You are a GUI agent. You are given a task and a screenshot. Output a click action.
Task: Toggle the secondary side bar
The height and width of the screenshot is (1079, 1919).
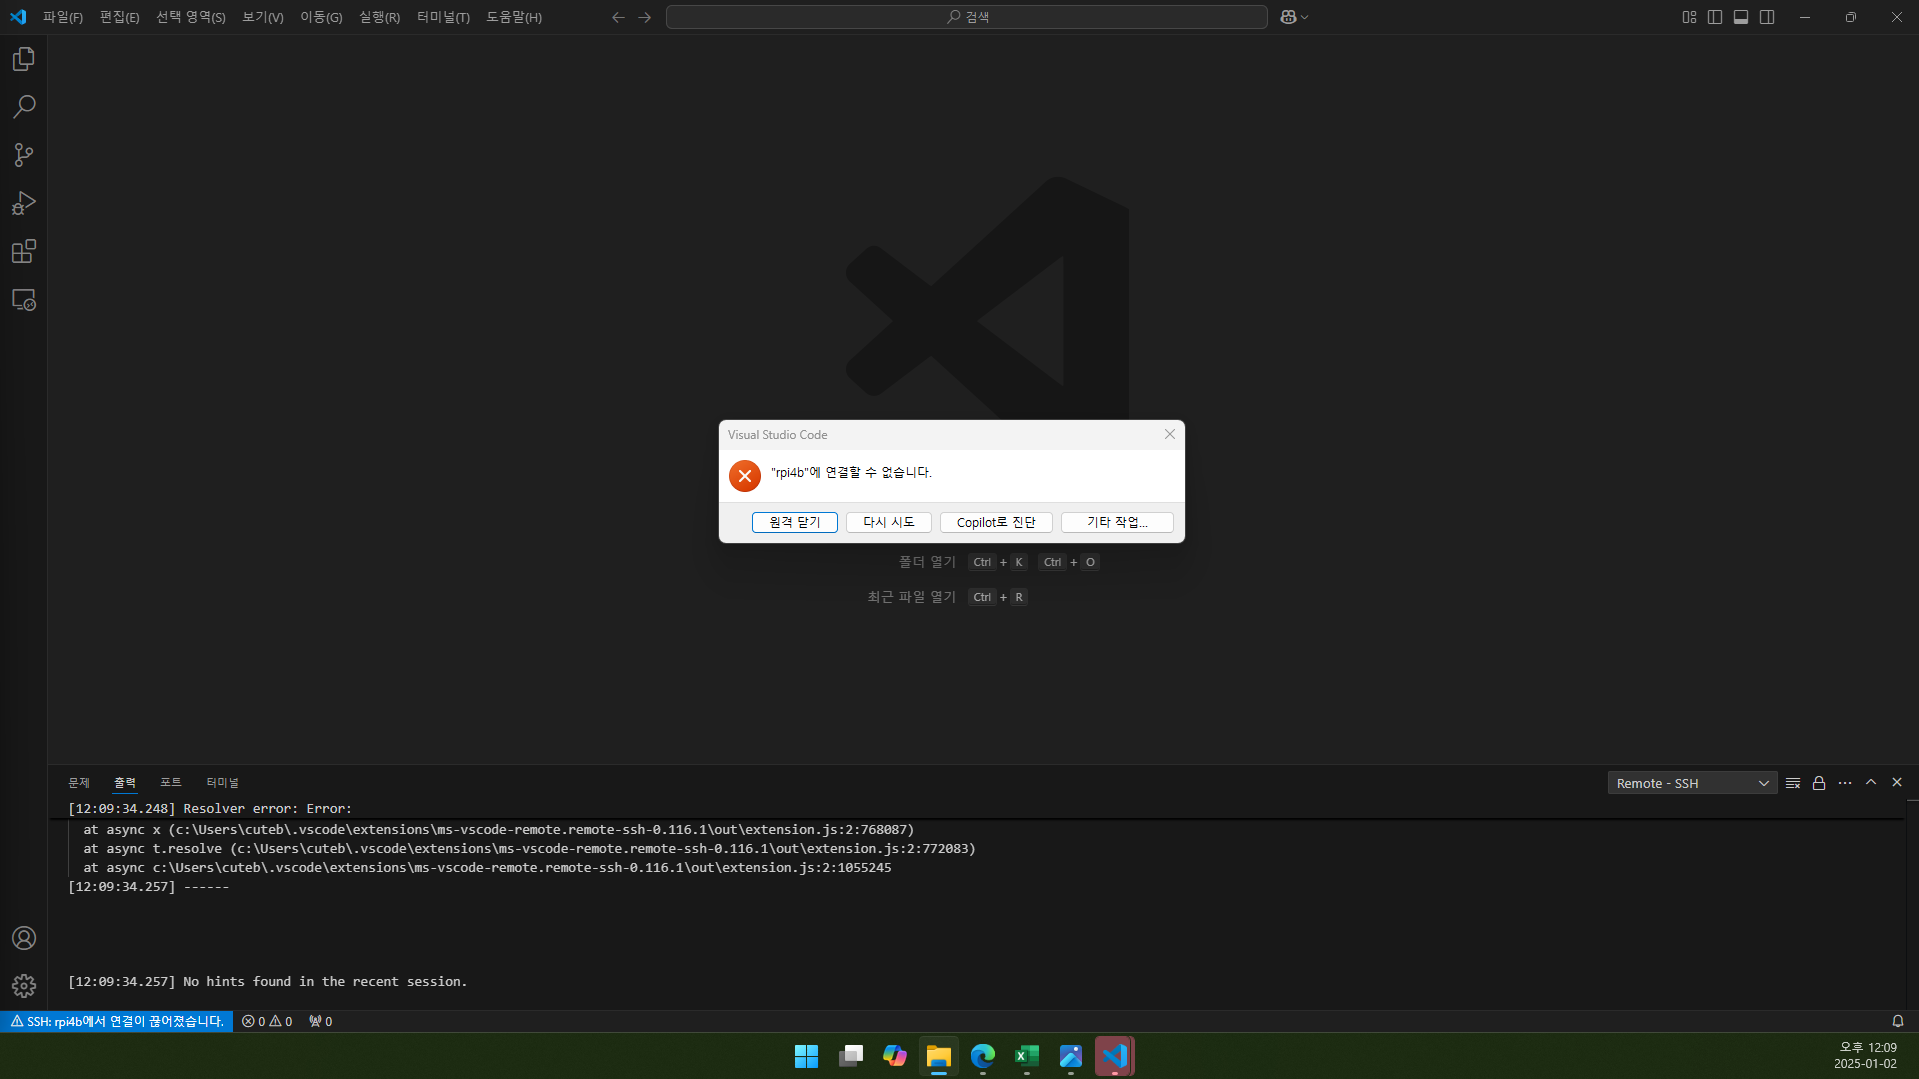coord(1767,17)
